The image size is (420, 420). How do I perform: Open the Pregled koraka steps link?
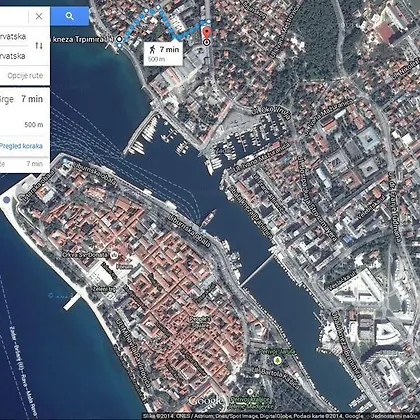pos(21,146)
